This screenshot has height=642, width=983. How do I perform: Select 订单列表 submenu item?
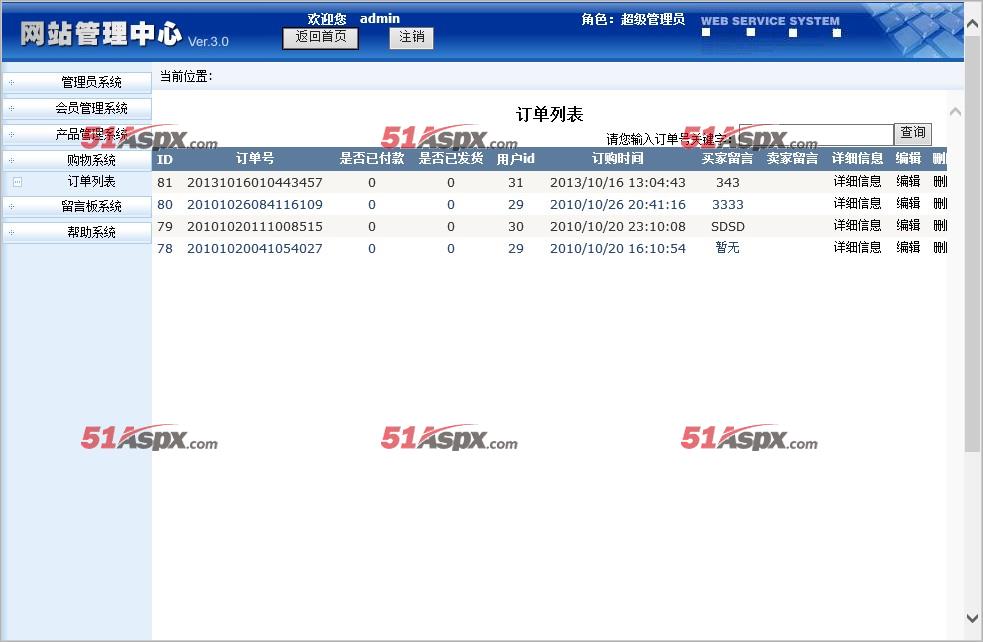(x=92, y=182)
